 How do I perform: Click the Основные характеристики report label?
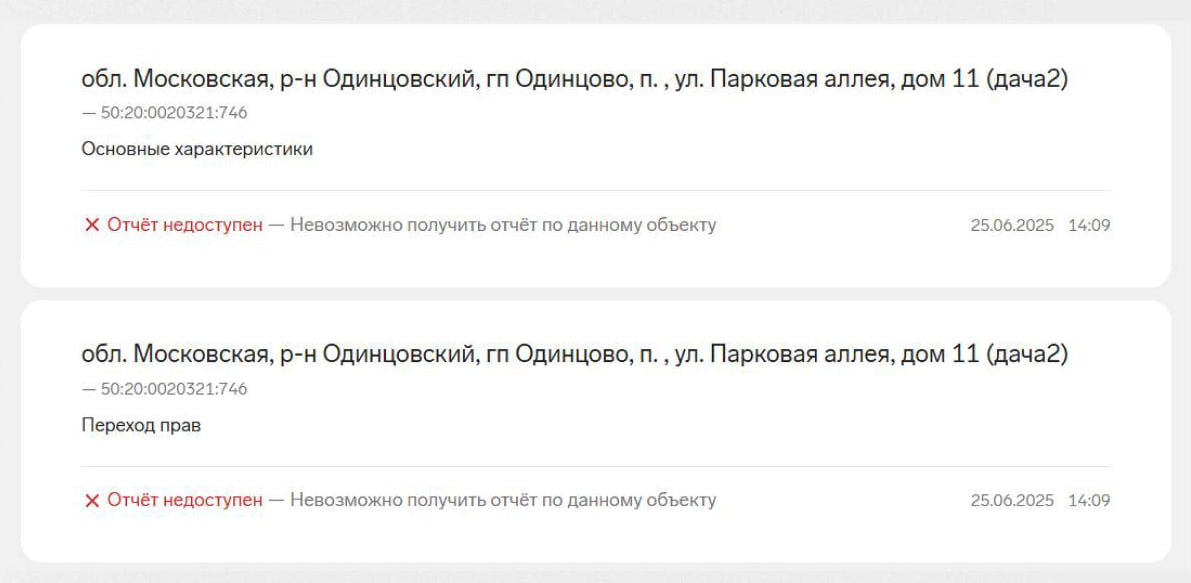197,149
